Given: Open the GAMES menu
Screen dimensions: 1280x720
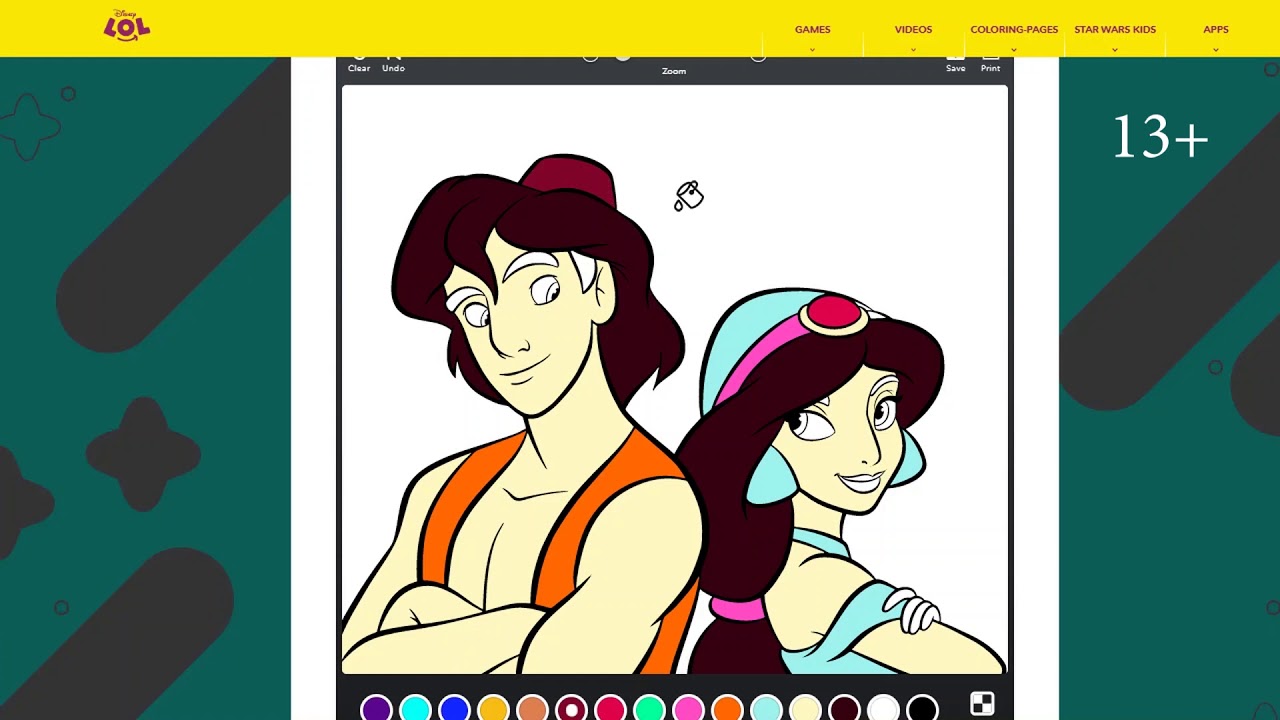Looking at the screenshot, I should click(812, 29).
